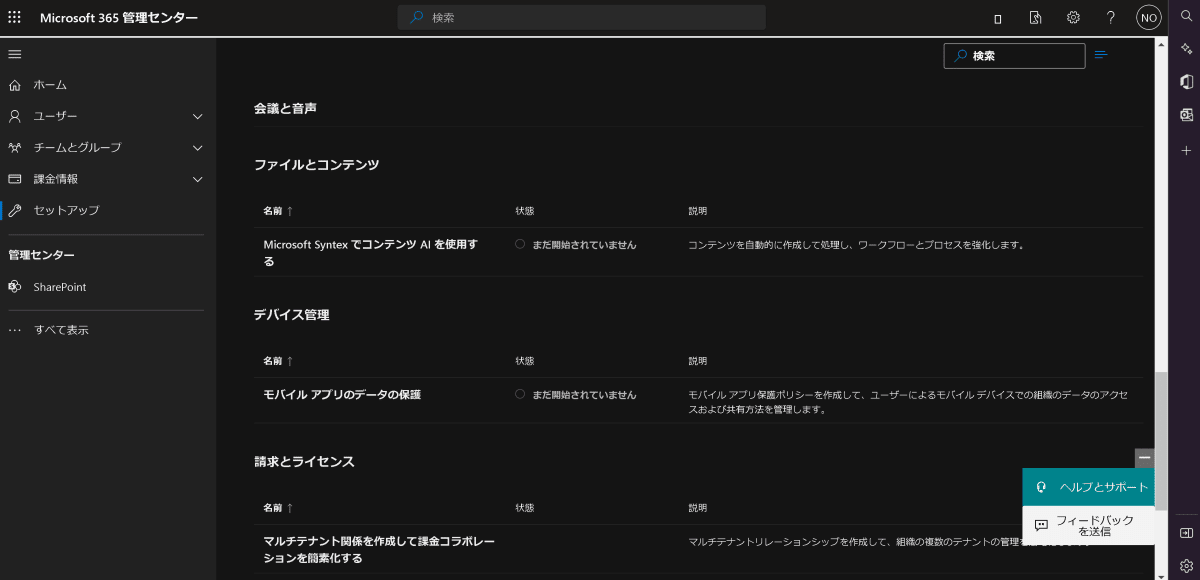Screen dimensions: 1200x580
Task: Expand the チームとグループ chevron
Action: [198, 147]
